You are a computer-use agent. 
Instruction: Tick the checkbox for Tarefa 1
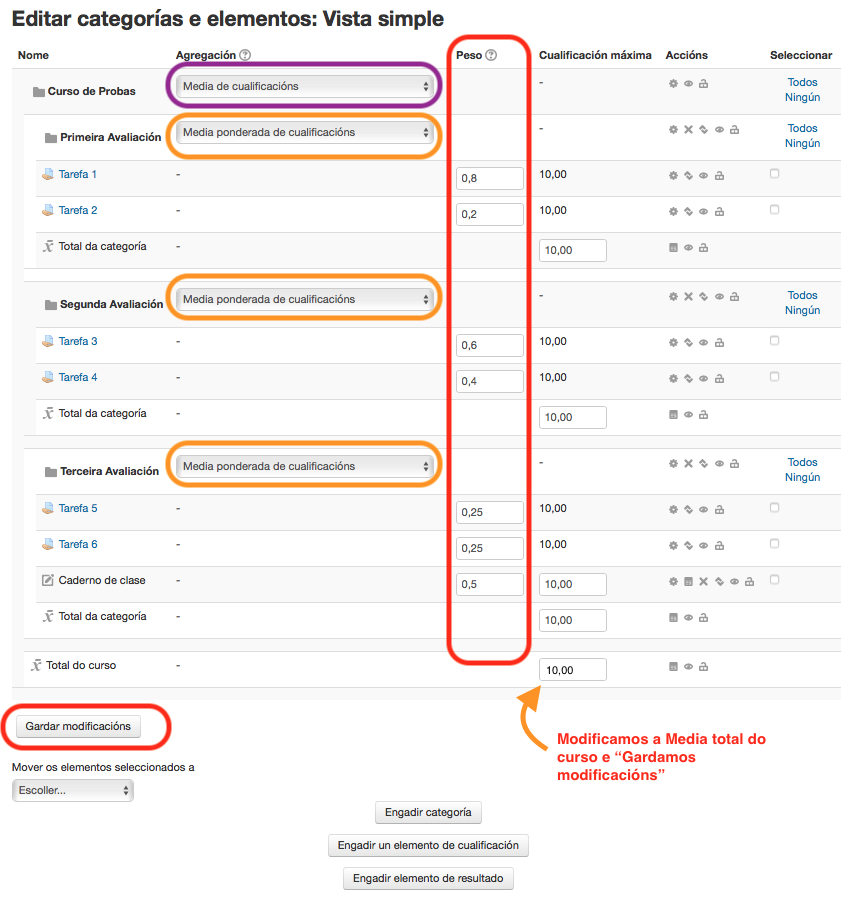(x=774, y=174)
